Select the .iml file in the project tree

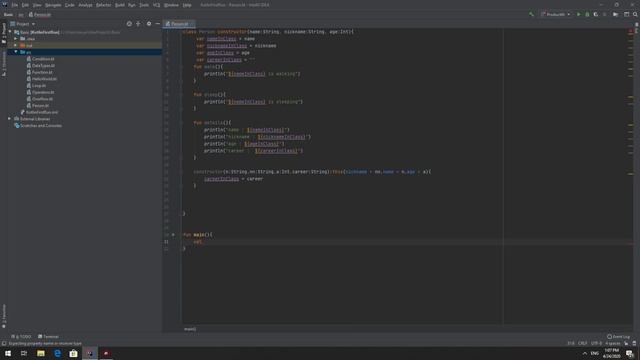coord(42,112)
